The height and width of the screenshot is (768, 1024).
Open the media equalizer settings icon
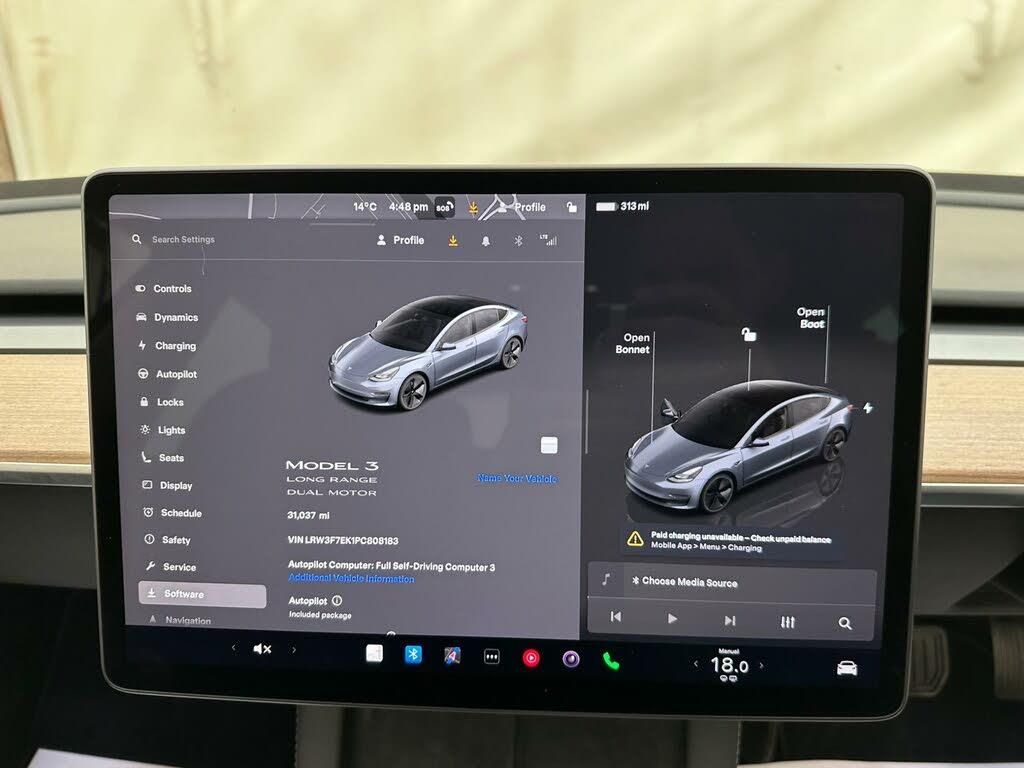coord(788,622)
